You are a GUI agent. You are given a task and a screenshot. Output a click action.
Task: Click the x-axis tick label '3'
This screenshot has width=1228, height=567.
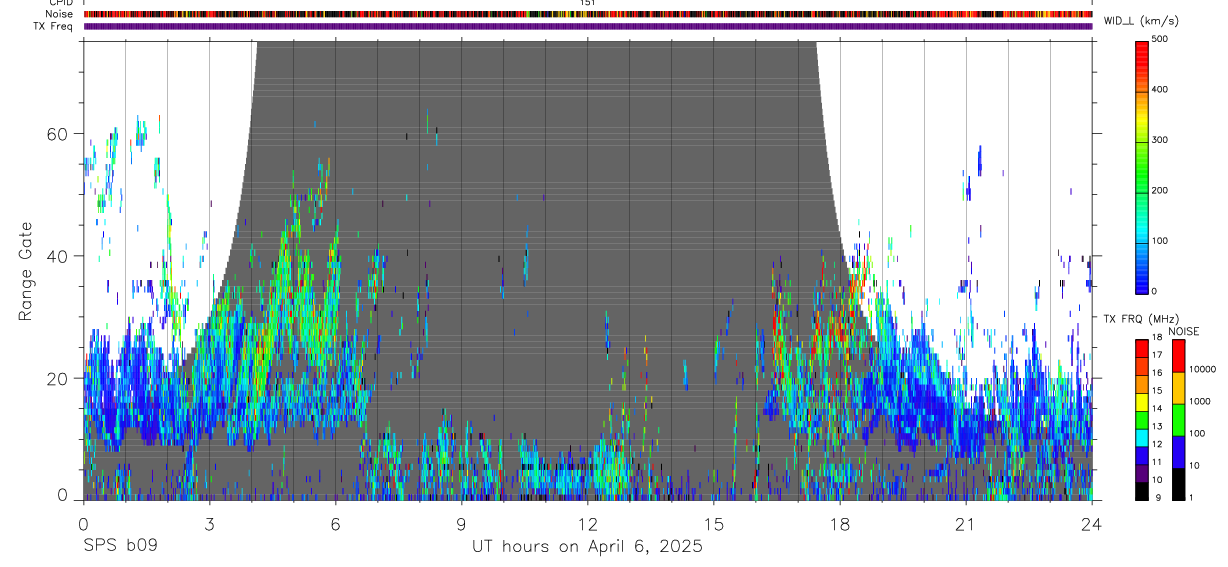(209, 524)
